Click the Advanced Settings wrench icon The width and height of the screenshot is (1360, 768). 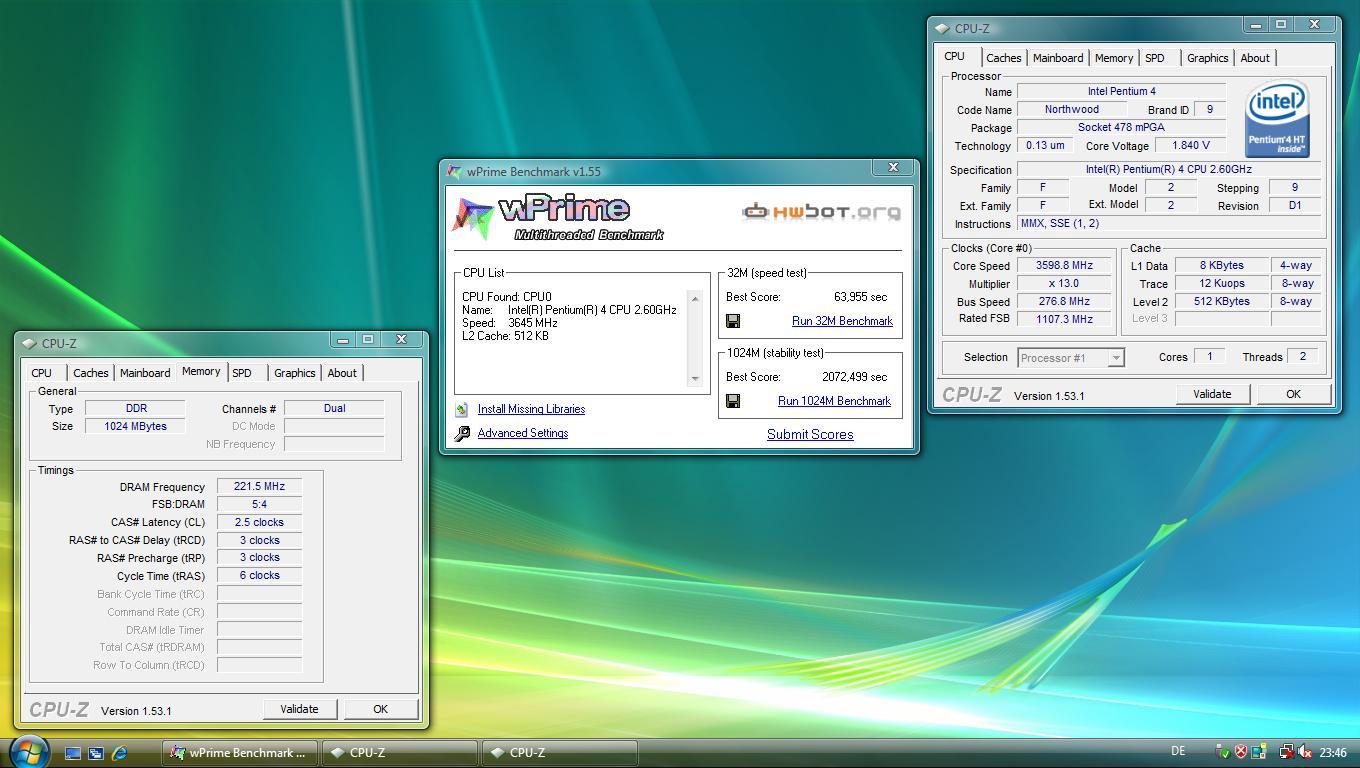point(462,433)
